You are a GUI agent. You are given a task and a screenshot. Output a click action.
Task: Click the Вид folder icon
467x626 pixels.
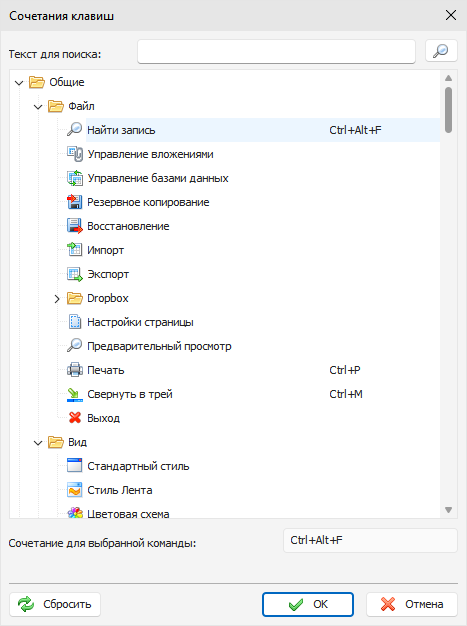coord(56,442)
